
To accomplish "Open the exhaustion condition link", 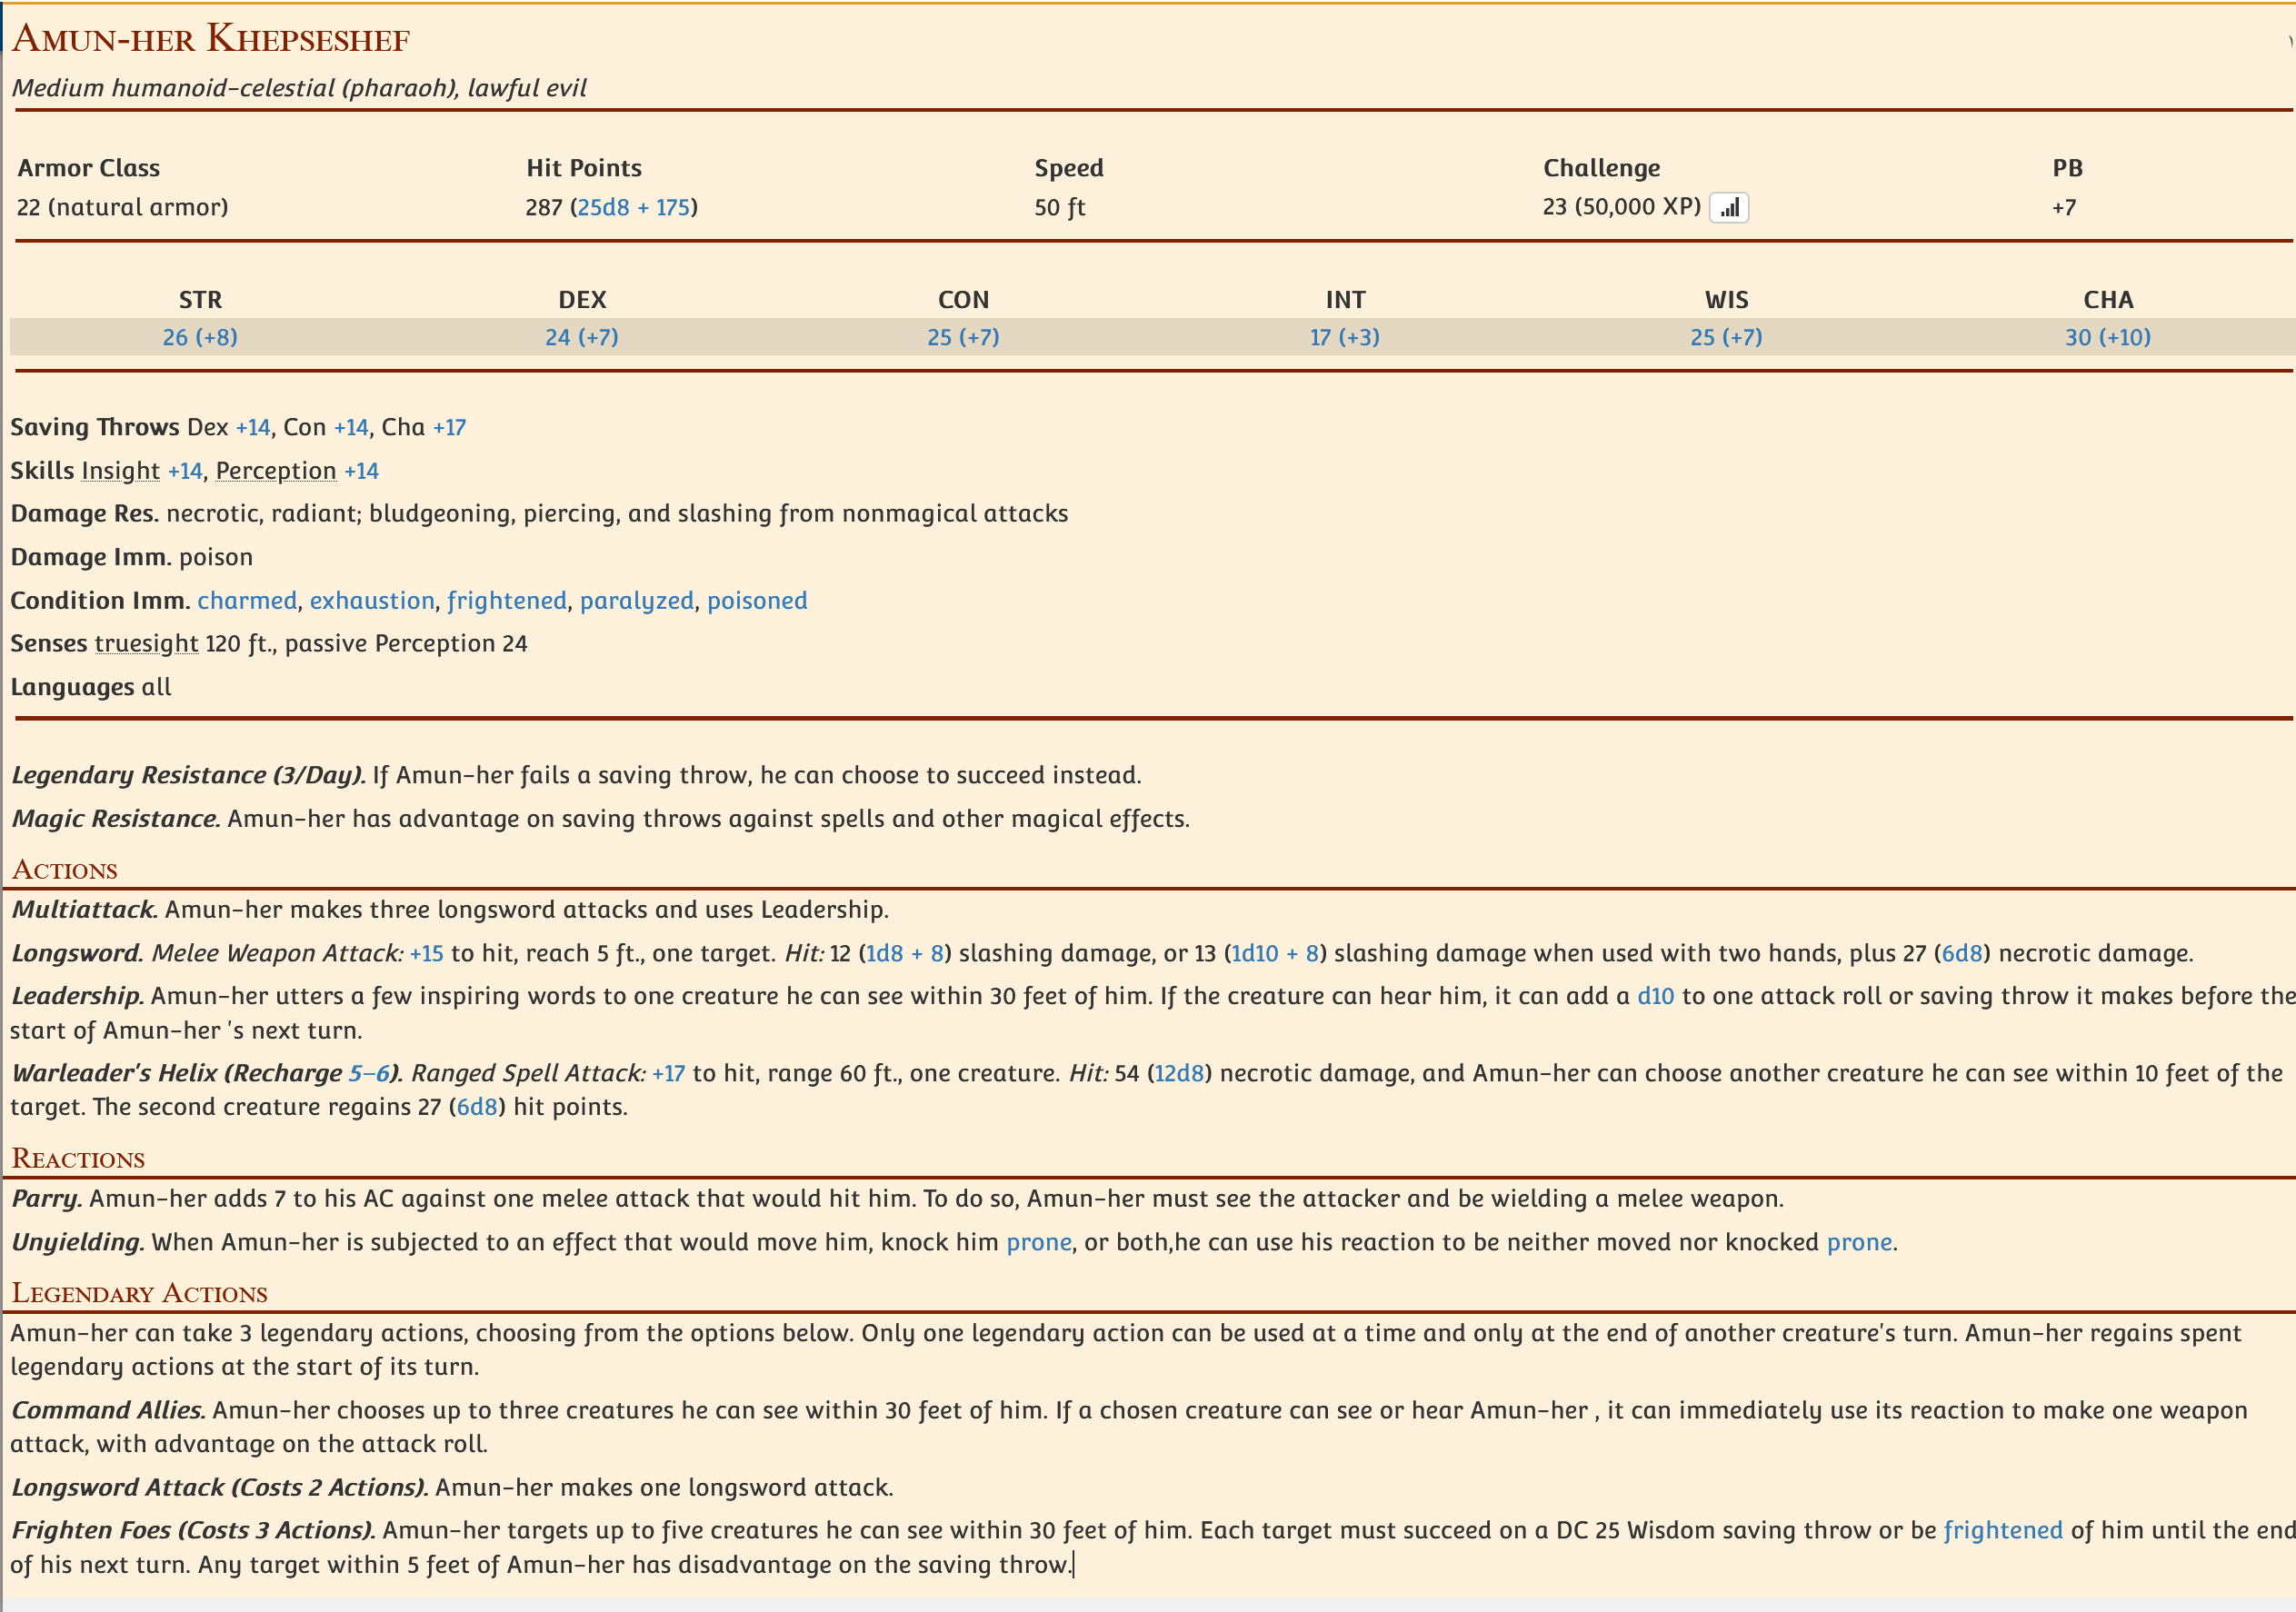I will 372,601.
